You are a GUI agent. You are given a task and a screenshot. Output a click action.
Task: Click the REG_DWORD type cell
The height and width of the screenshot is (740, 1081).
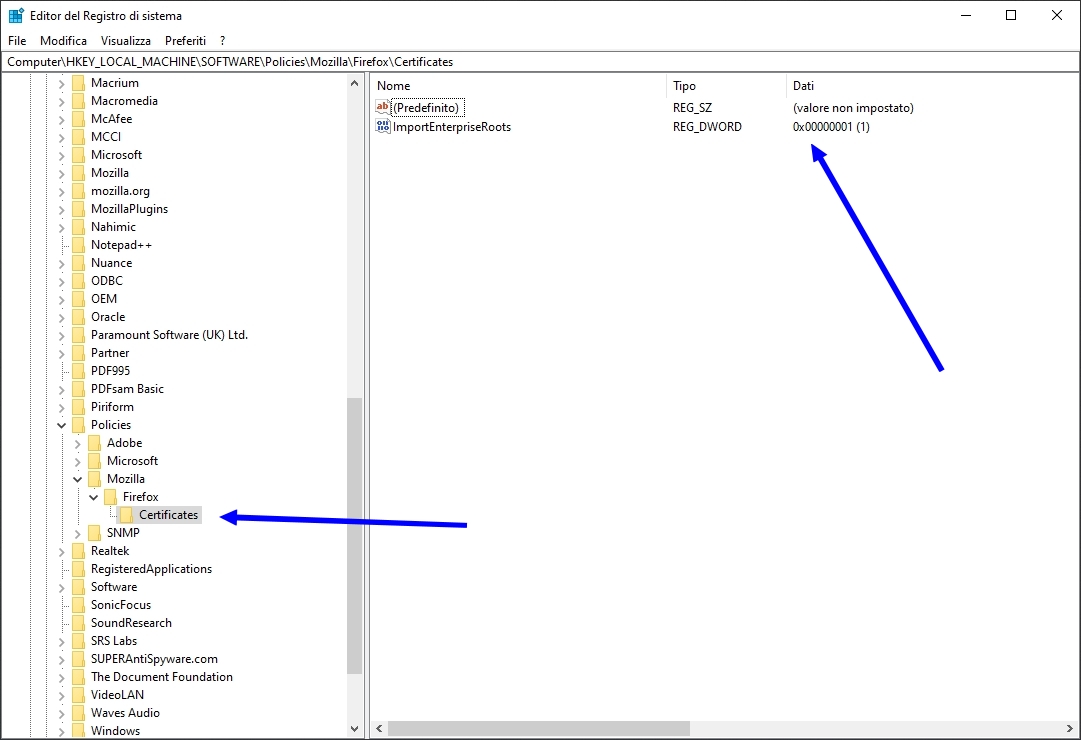(x=707, y=127)
